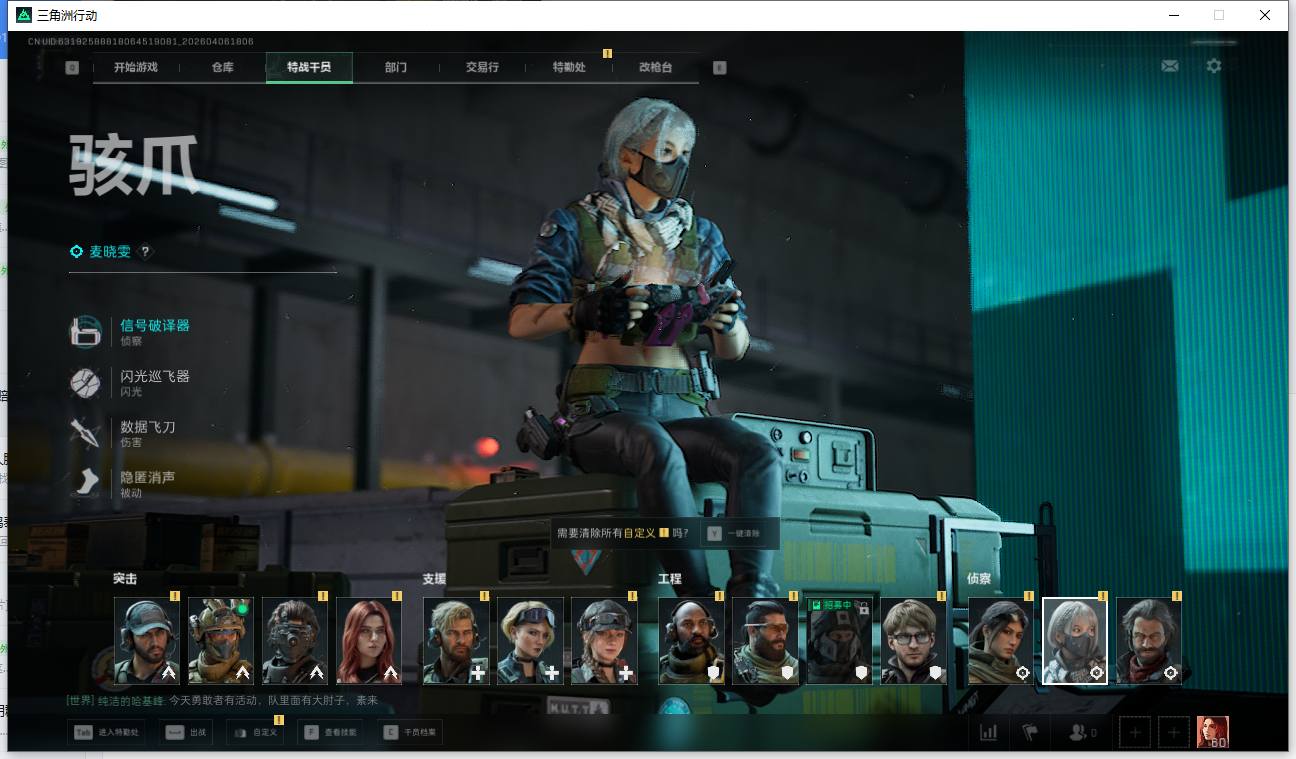This screenshot has height=759, width=1296.
Task: Open the mail envelope icon
Action: tap(1169, 66)
